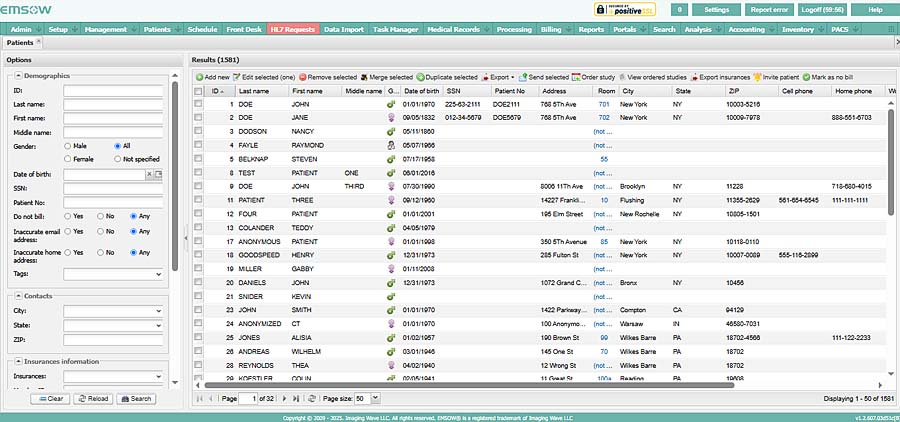This screenshot has height=422, width=900.
Task: Click the Last name input field
Action: (x=112, y=104)
